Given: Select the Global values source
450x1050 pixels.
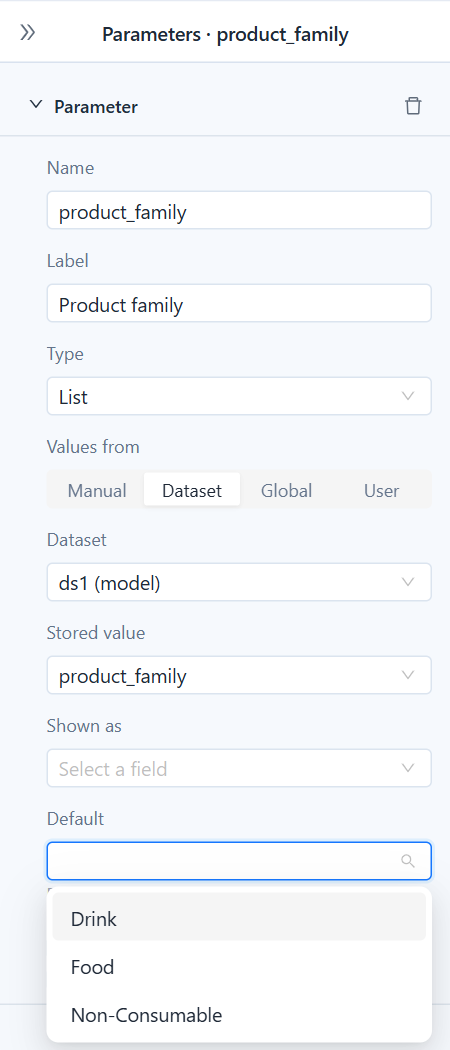Looking at the screenshot, I should (x=287, y=490).
